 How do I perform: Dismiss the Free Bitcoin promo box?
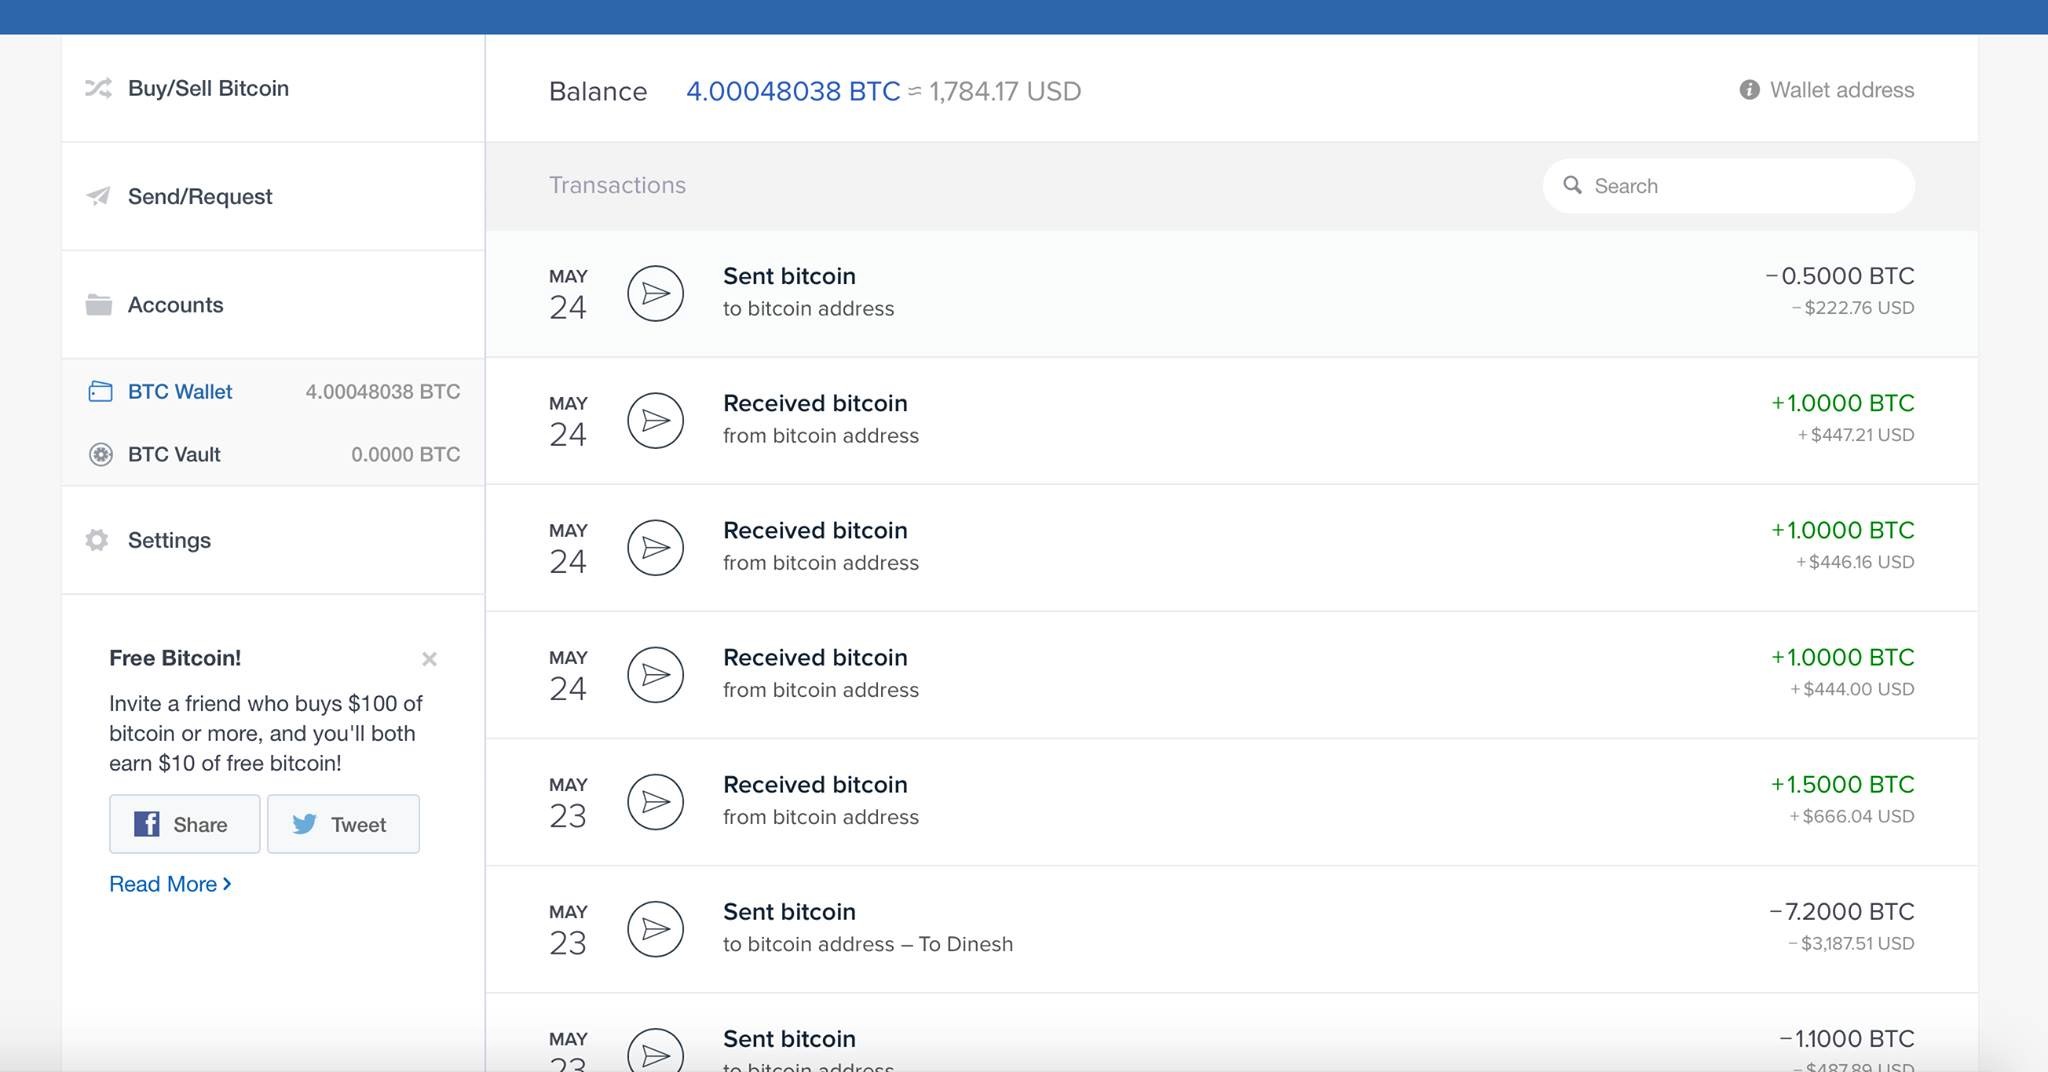point(429,659)
